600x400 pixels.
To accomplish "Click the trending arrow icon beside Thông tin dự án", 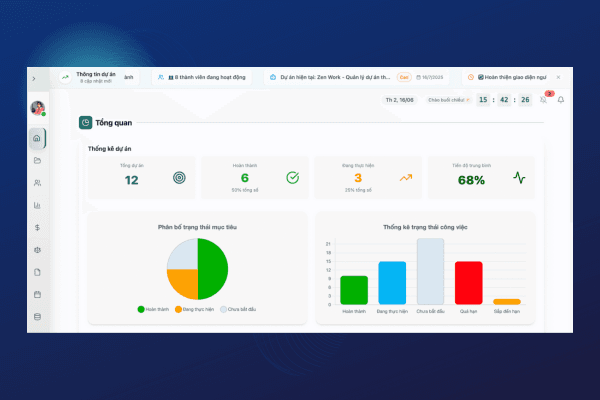I will pos(65,77).
